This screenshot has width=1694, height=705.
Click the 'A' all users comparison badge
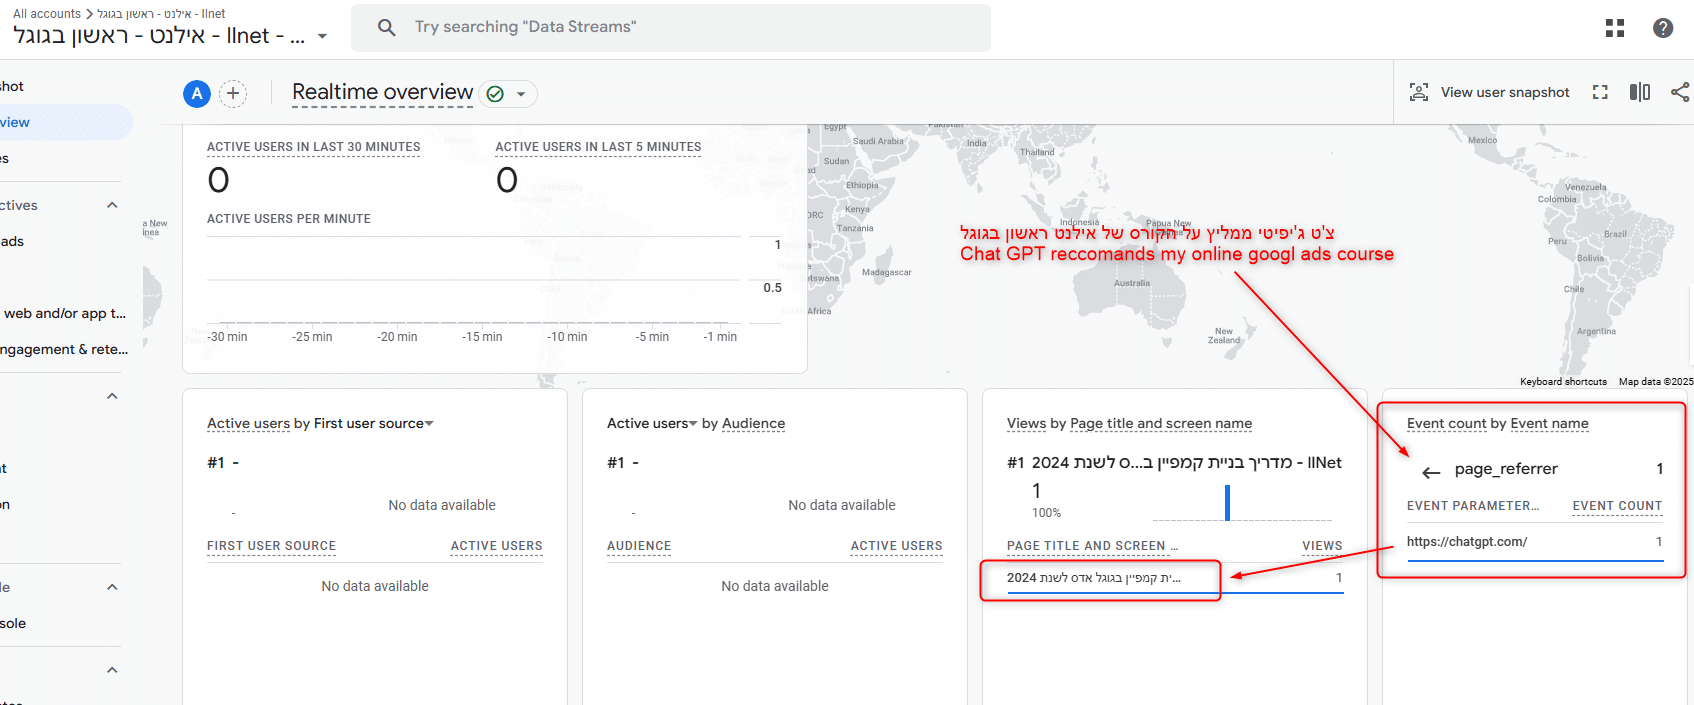click(x=197, y=94)
